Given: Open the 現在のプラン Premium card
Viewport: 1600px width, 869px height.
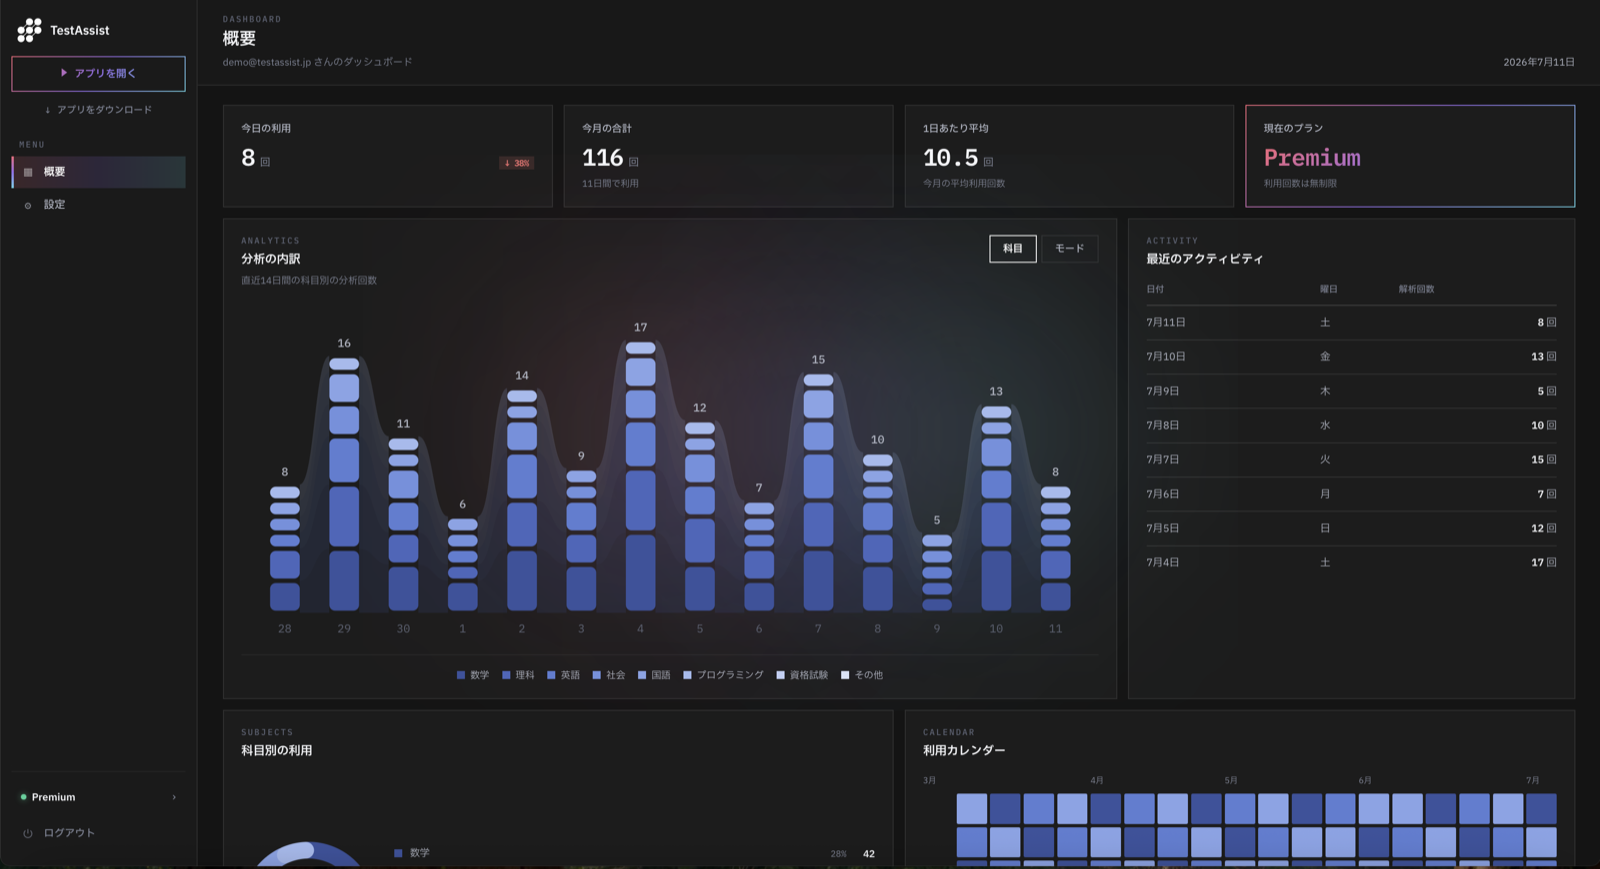Looking at the screenshot, I should pos(1410,156).
